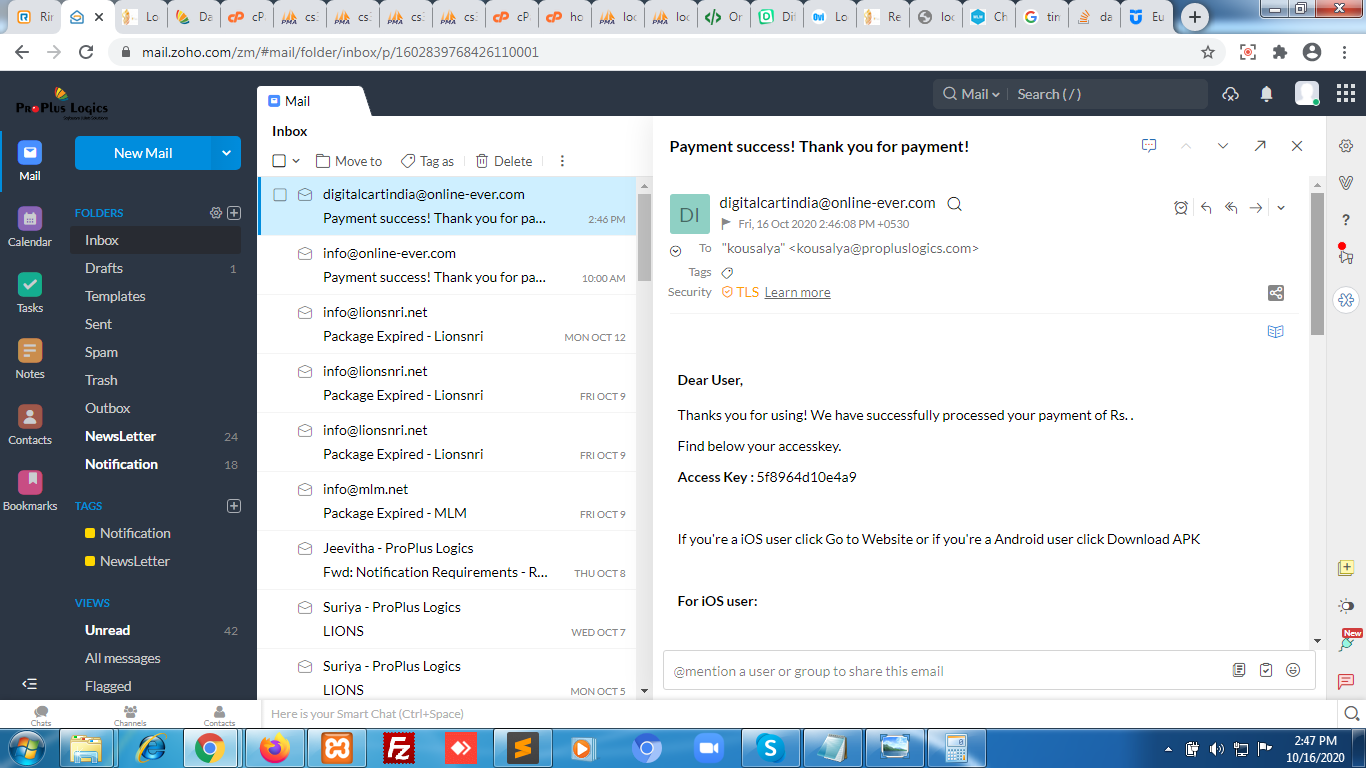Screen dimensions: 1366x768
Task: Open the Notes app icon
Action: pos(30,358)
